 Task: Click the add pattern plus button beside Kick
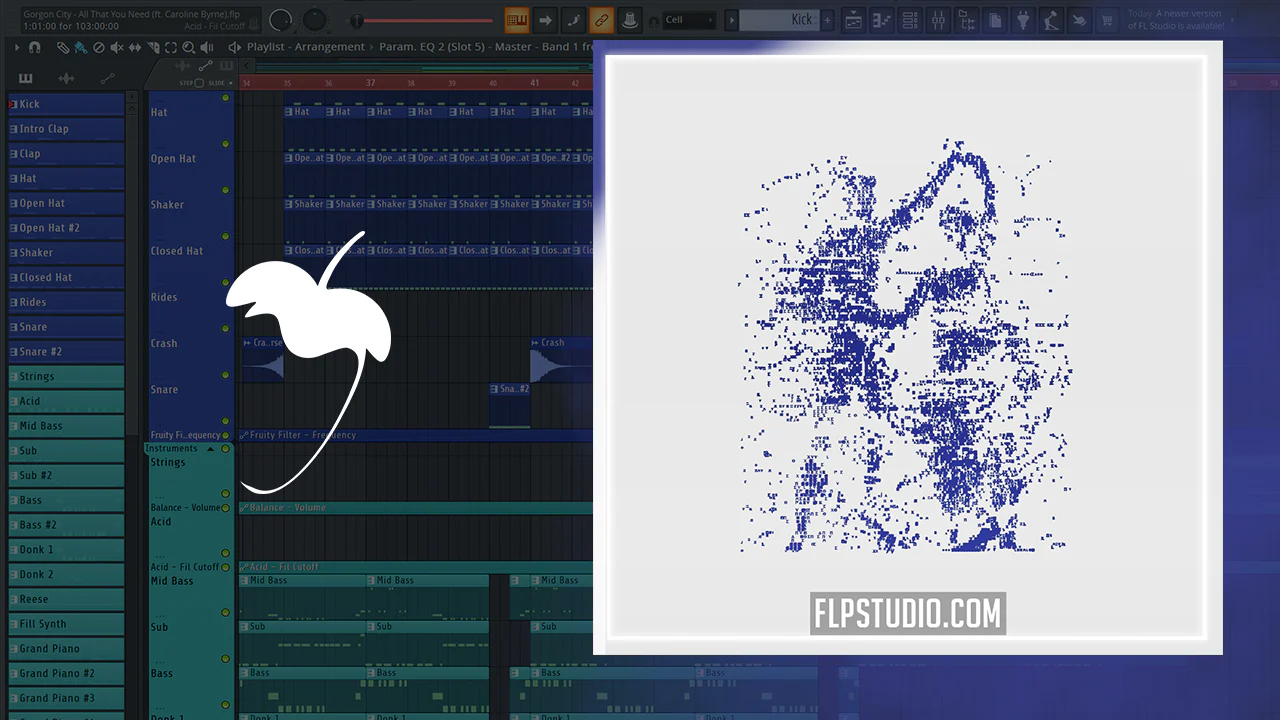point(827,20)
